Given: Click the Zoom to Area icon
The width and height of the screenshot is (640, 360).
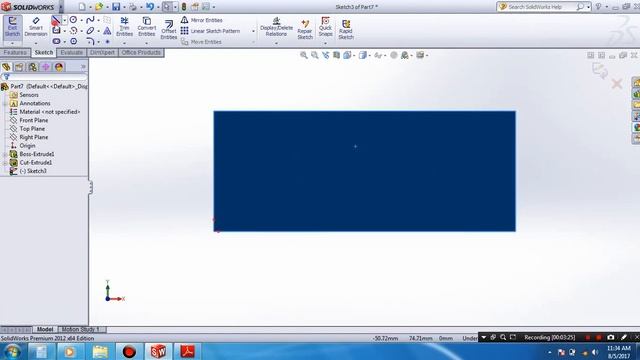Looking at the screenshot, I should point(315,55).
